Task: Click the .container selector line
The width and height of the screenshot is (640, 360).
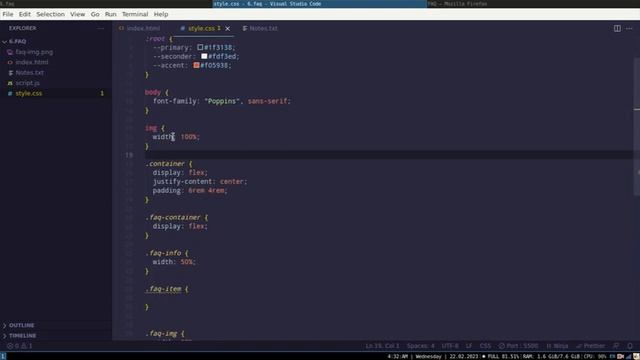Action: click(x=168, y=164)
